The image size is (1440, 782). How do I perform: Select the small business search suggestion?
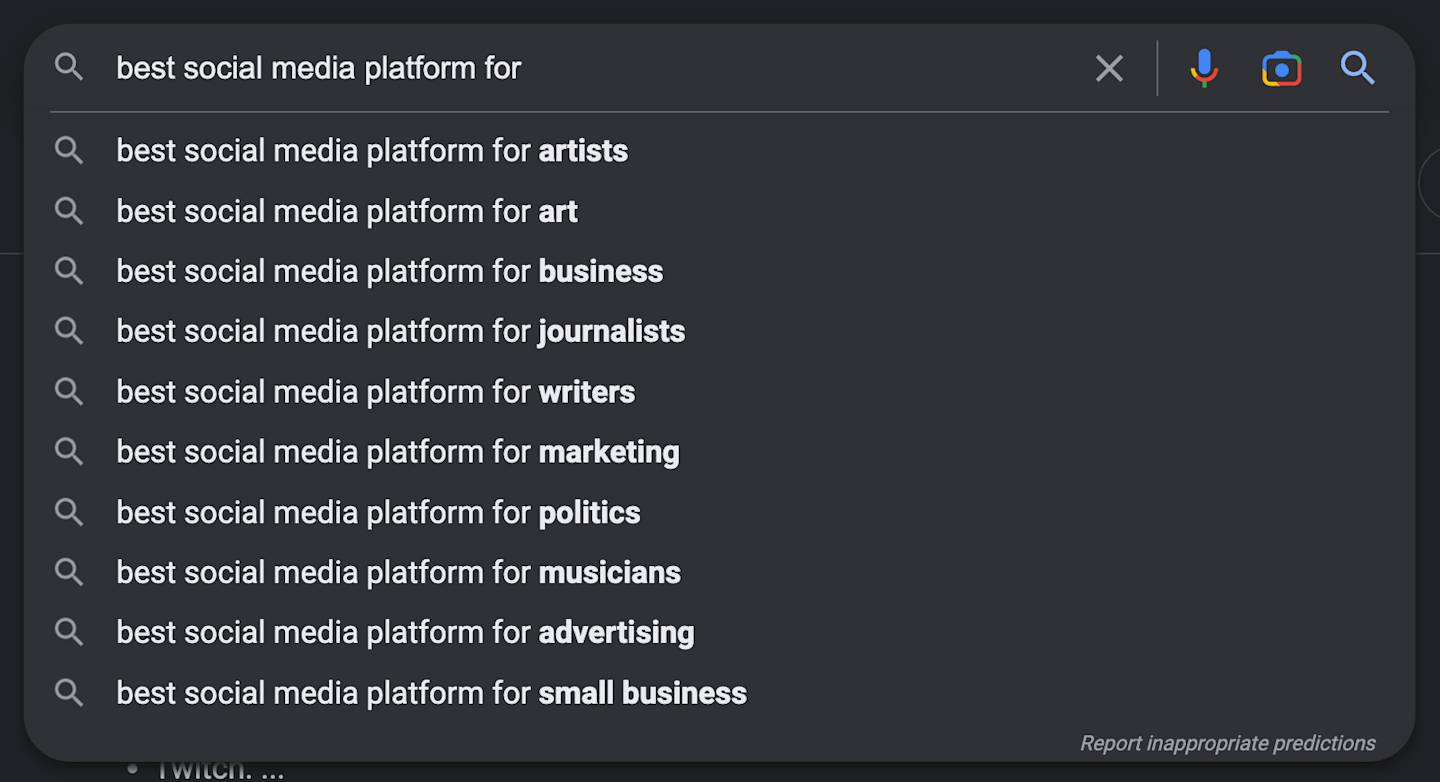431,692
